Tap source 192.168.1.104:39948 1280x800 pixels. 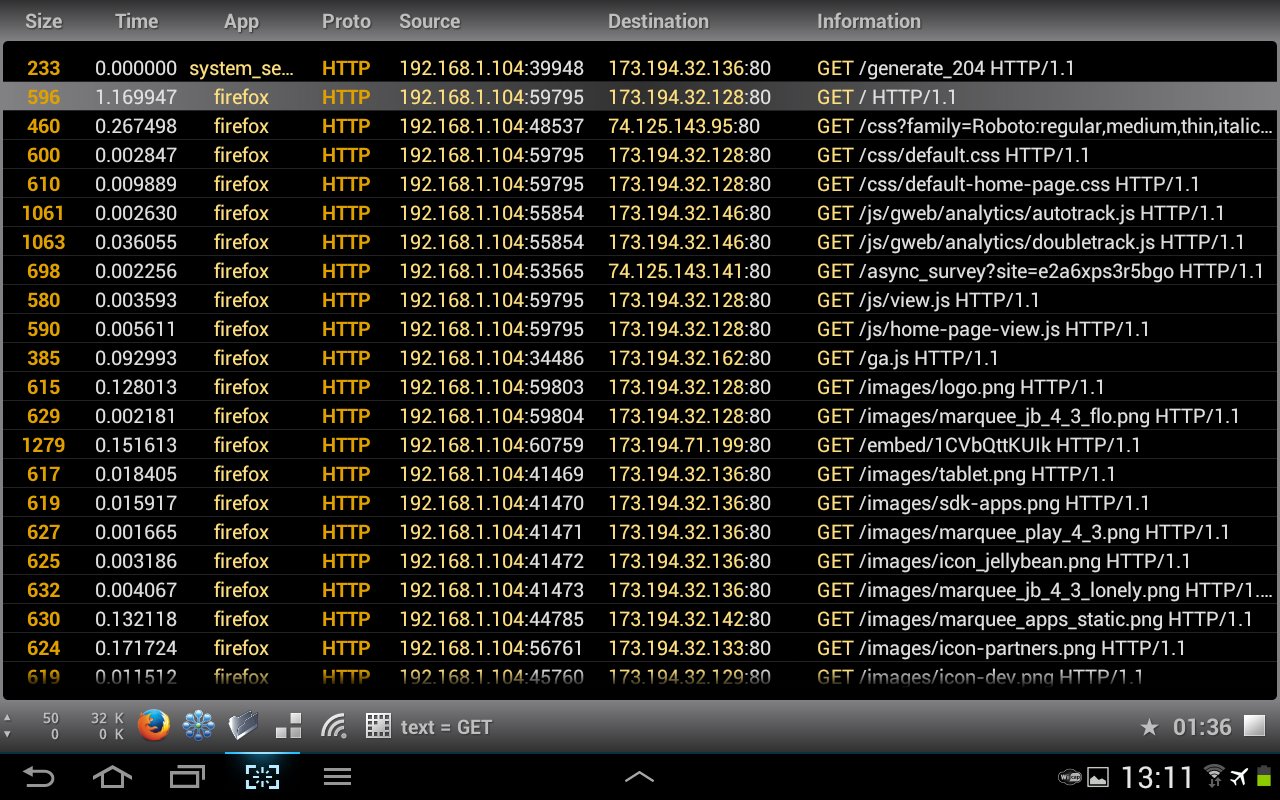click(x=491, y=68)
